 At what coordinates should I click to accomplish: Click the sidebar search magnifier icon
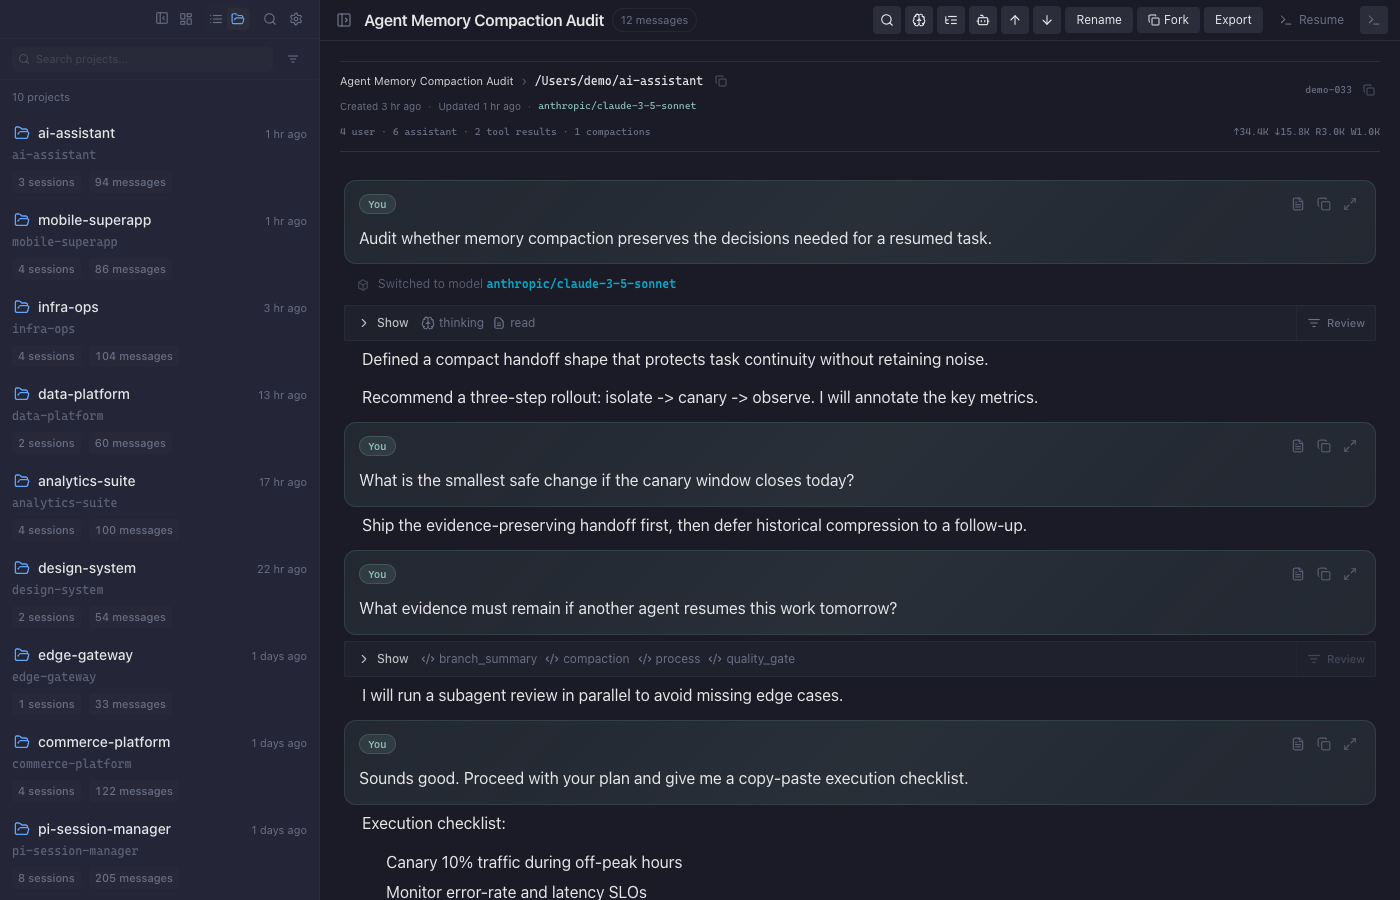click(x=270, y=19)
